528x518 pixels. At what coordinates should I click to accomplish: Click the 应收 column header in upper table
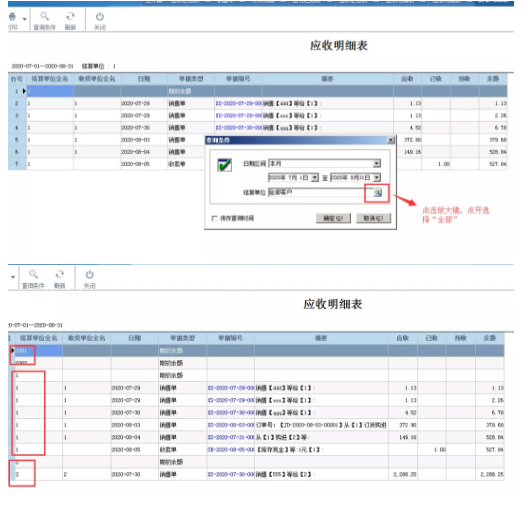pos(407,79)
